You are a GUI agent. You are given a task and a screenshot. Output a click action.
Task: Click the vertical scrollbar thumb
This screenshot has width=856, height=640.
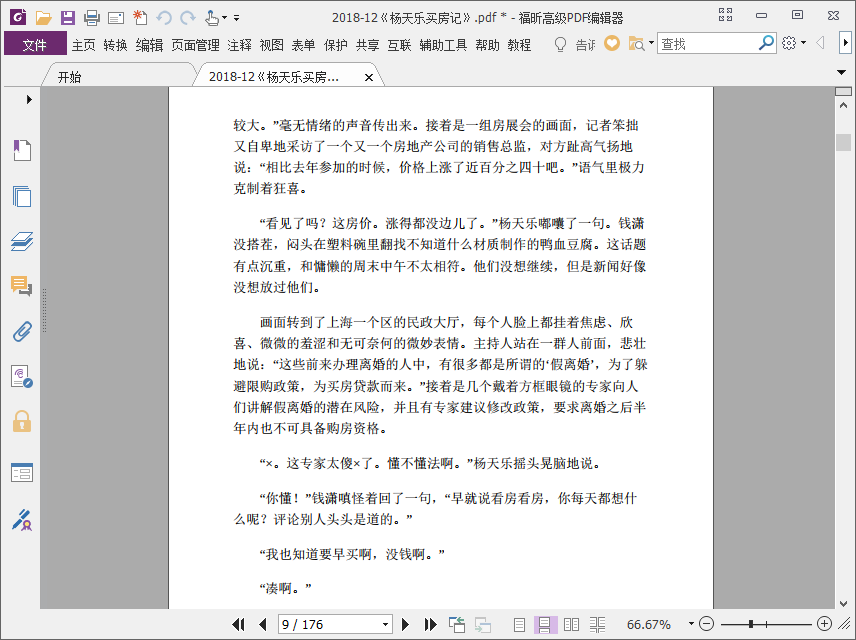(843, 142)
